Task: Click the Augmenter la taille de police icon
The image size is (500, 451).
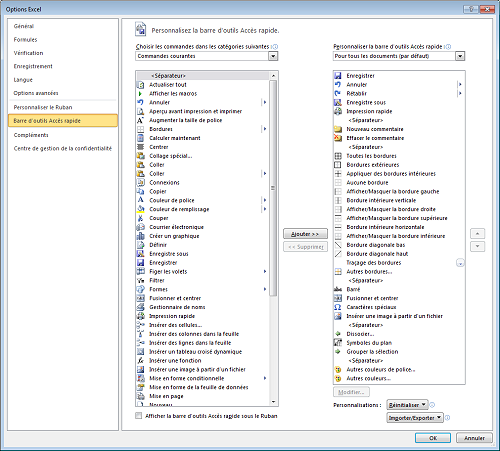Action: coord(141,120)
